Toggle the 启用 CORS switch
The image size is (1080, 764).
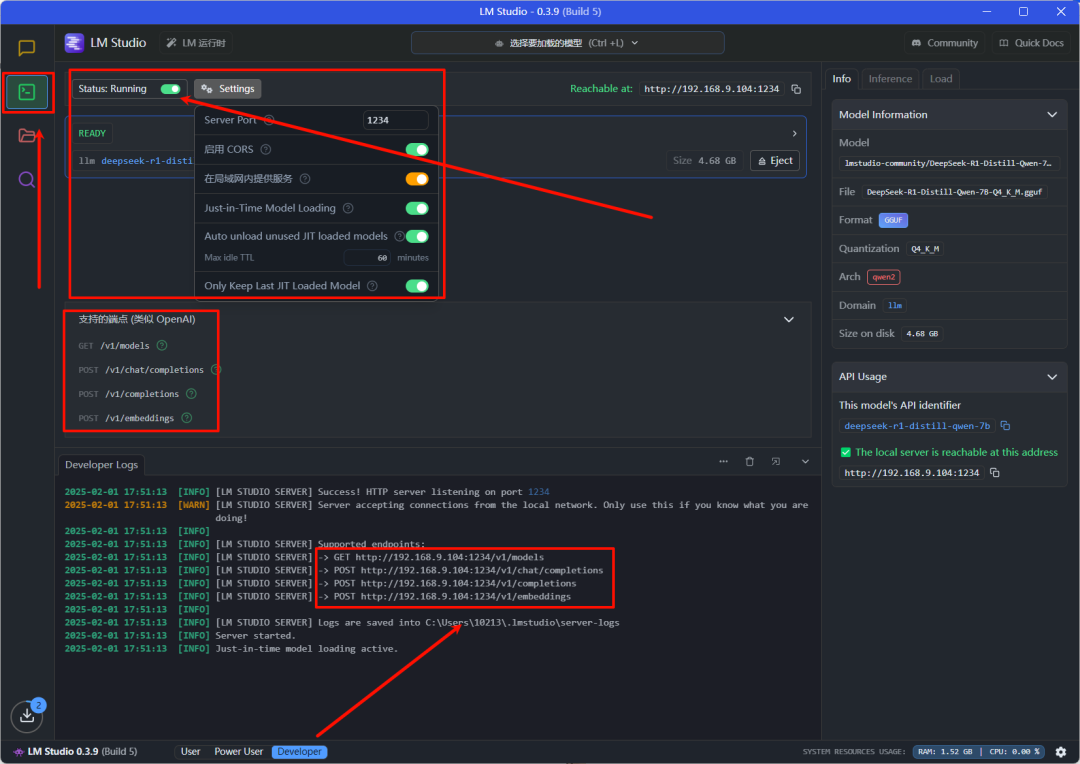click(417, 149)
